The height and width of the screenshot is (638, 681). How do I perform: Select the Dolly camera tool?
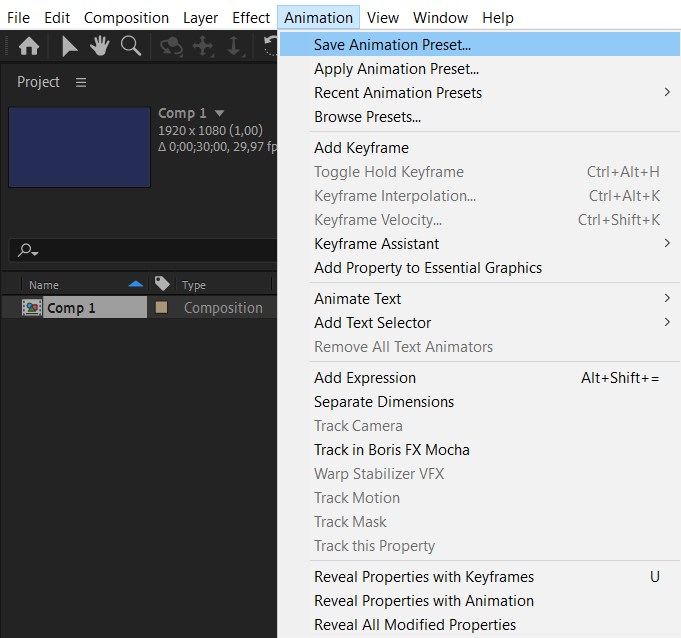point(234,46)
